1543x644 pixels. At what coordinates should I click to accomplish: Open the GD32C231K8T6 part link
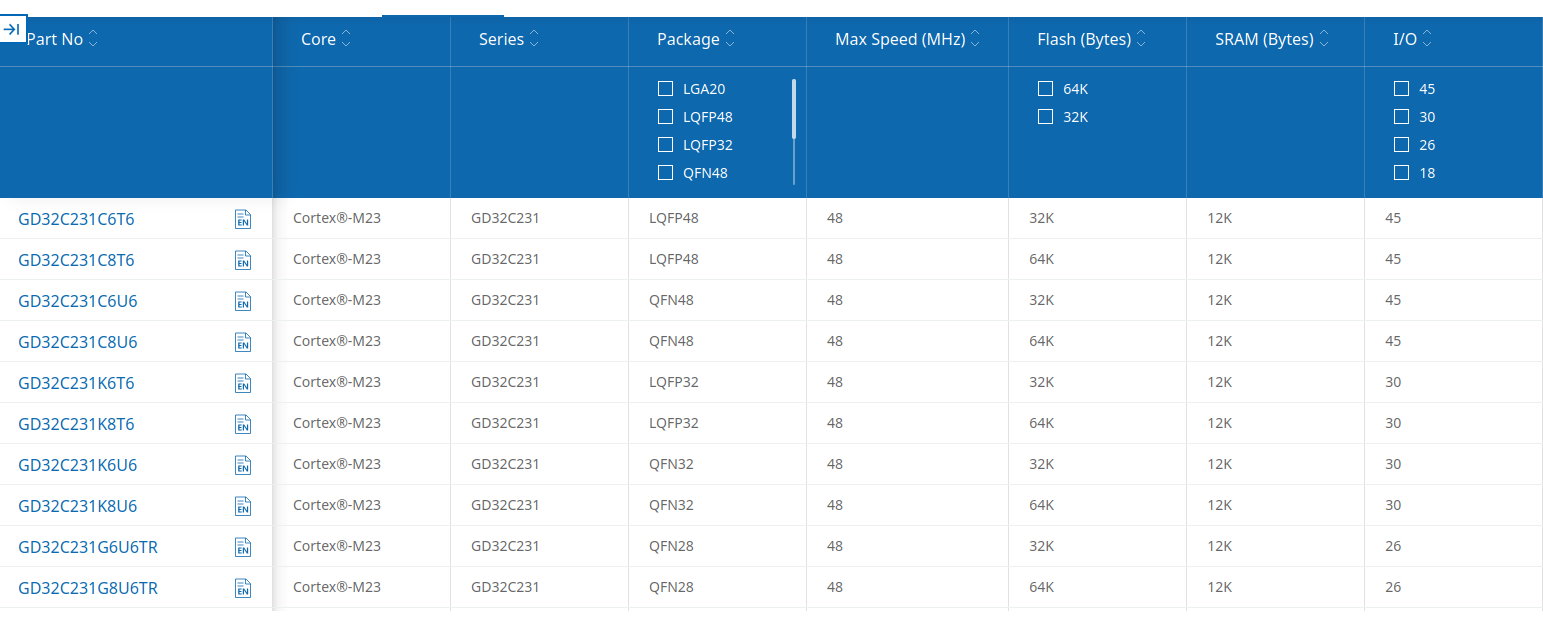(x=76, y=424)
